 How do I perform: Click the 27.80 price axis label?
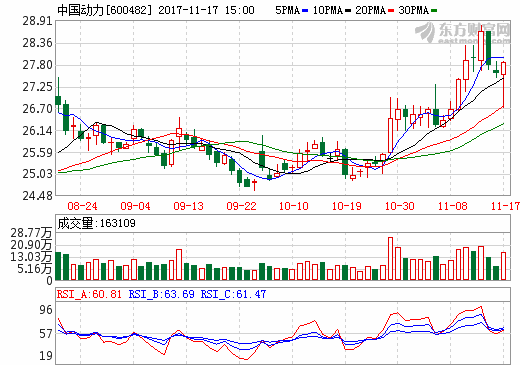coord(38,65)
